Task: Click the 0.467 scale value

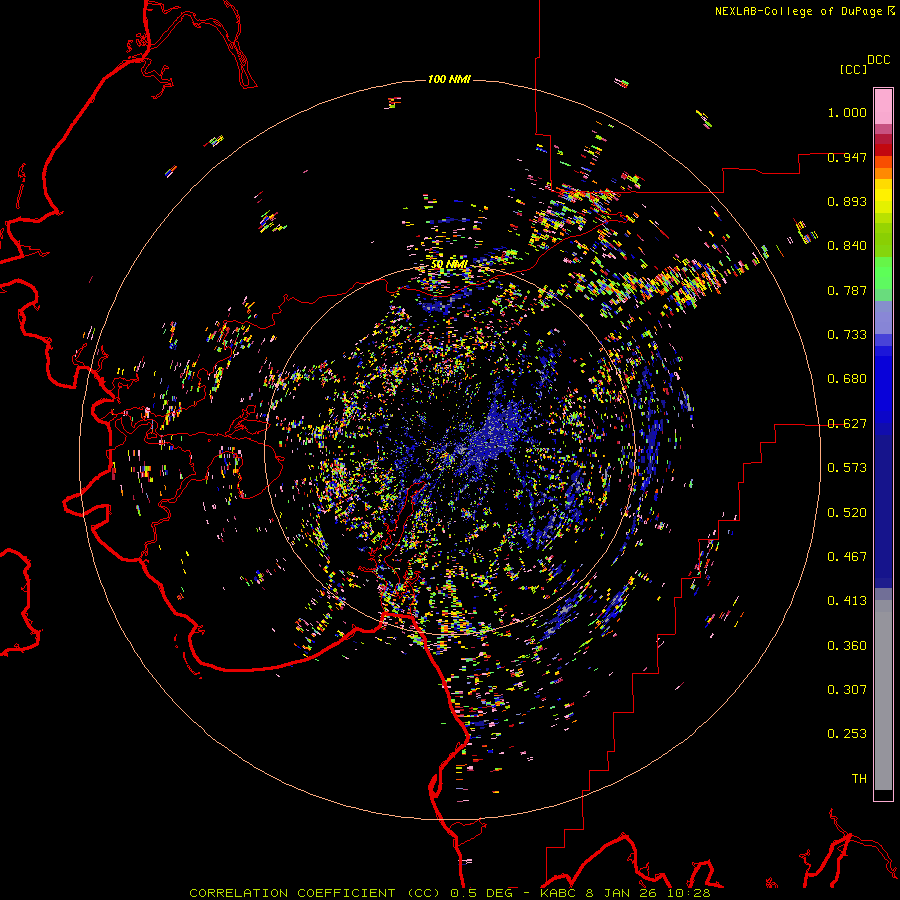Action: click(x=847, y=557)
